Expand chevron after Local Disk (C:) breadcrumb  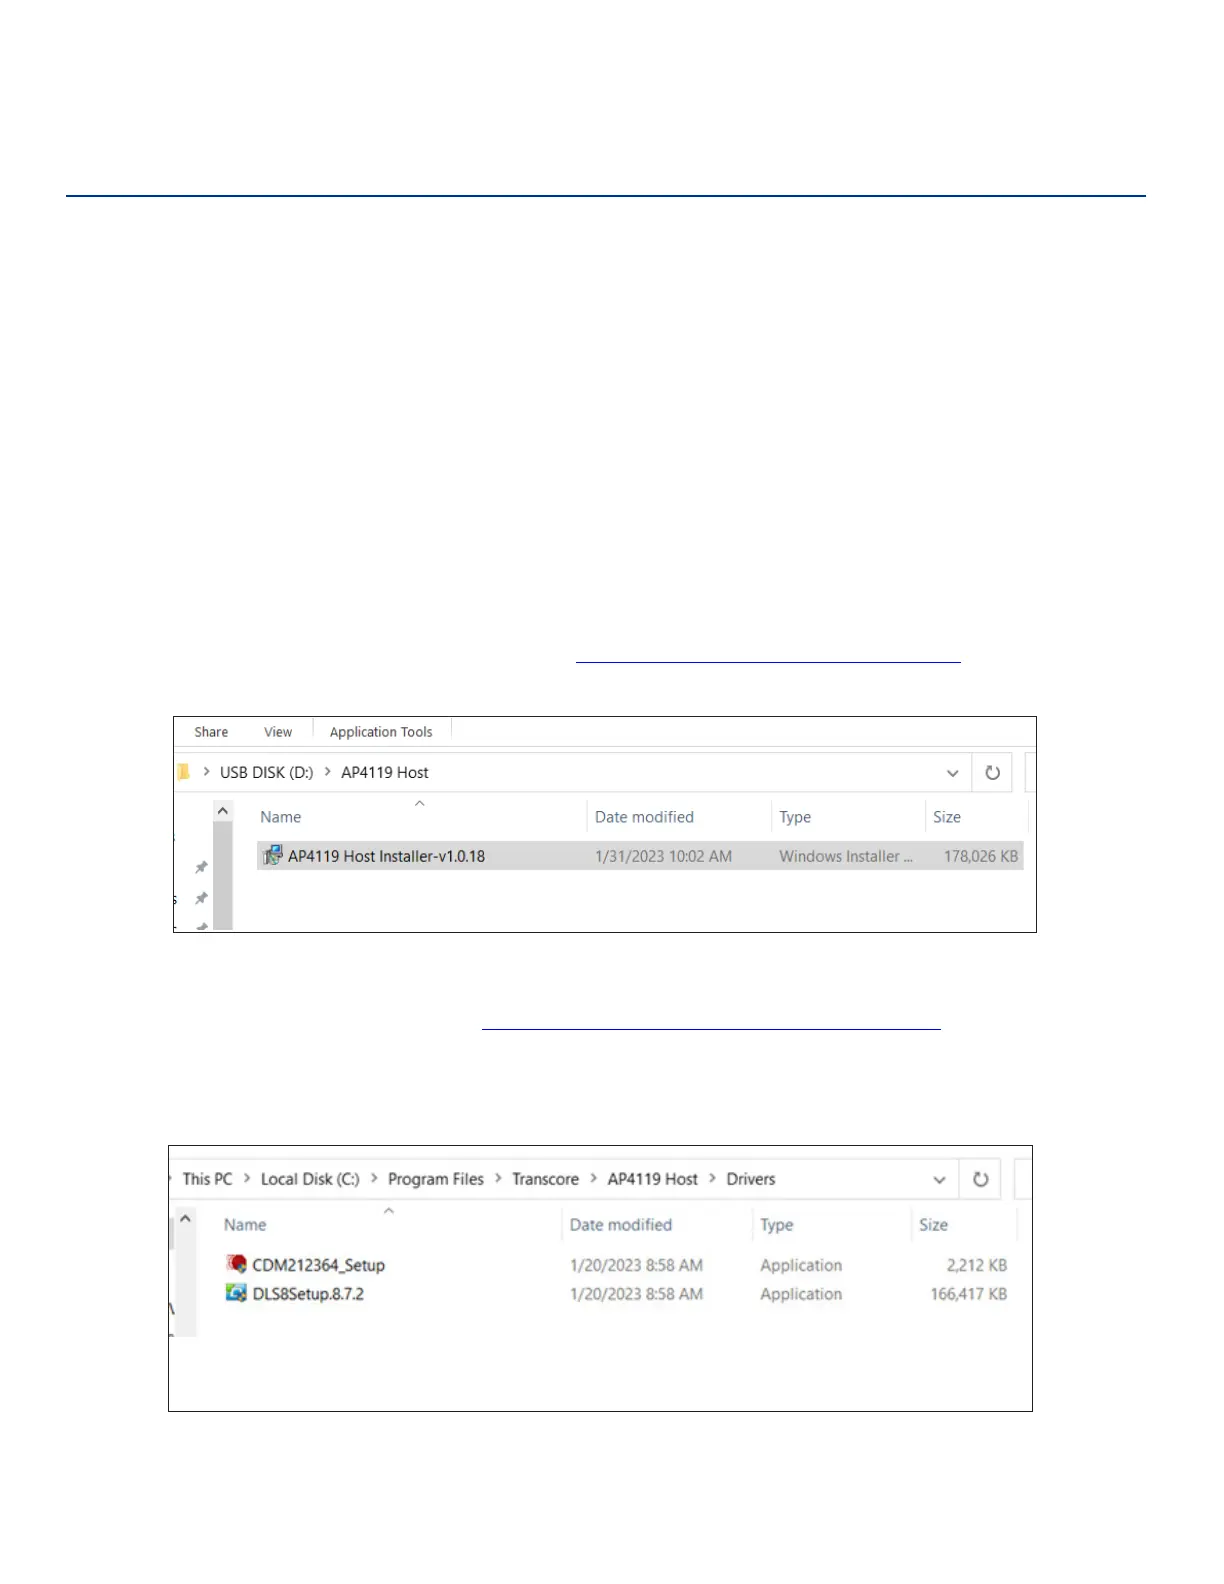click(x=374, y=1178)
